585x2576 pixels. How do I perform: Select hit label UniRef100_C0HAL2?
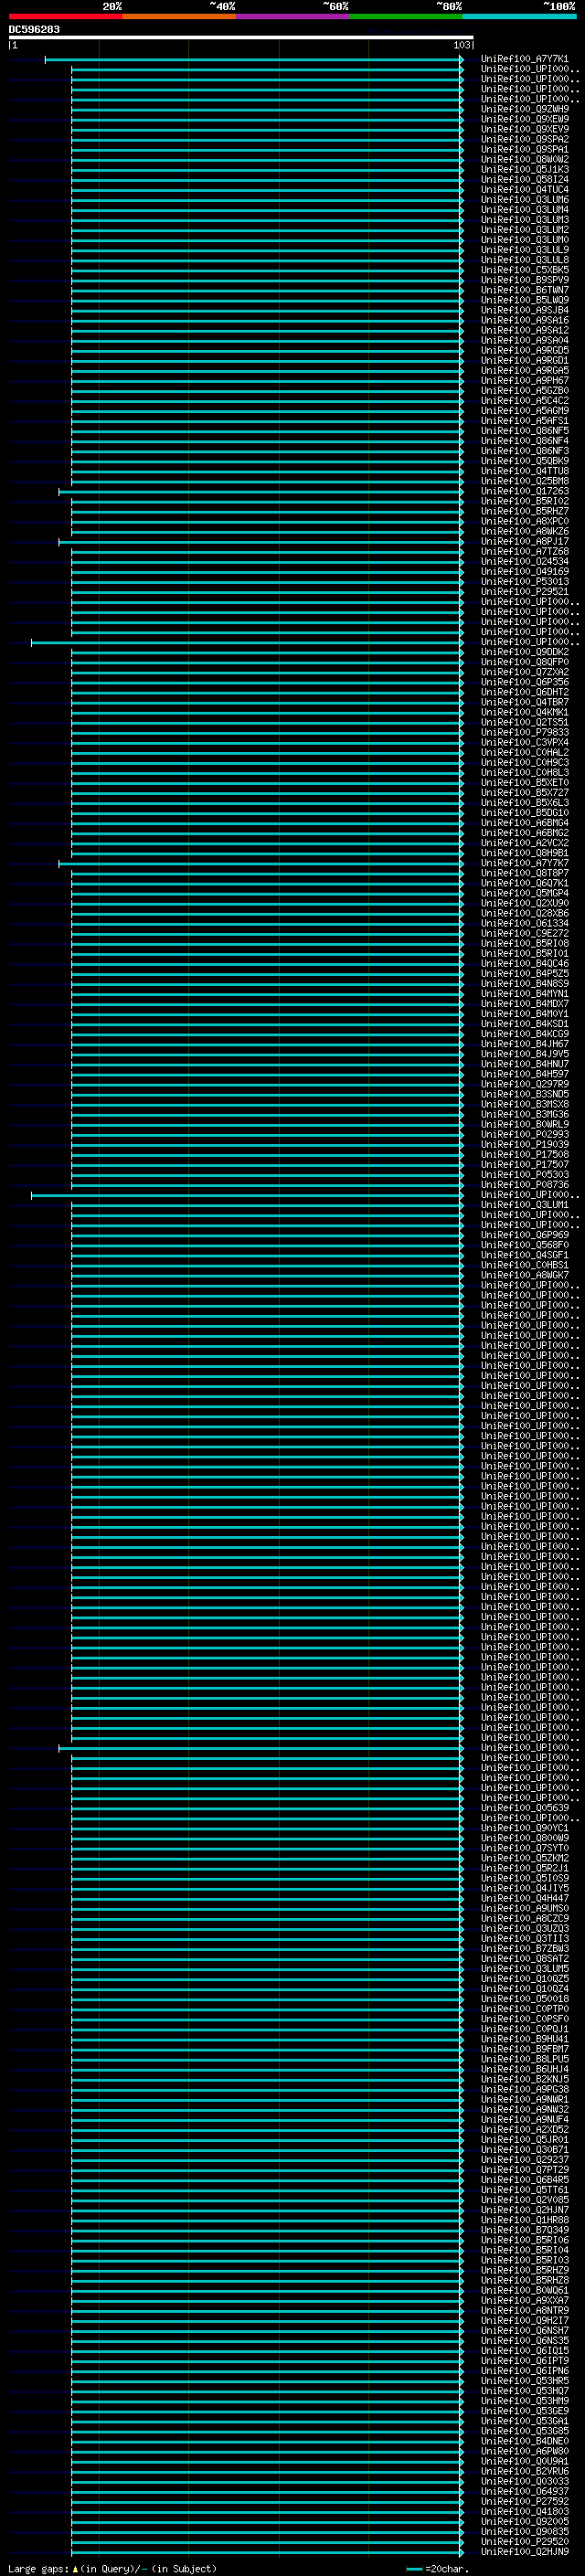[x=525, y=753]
